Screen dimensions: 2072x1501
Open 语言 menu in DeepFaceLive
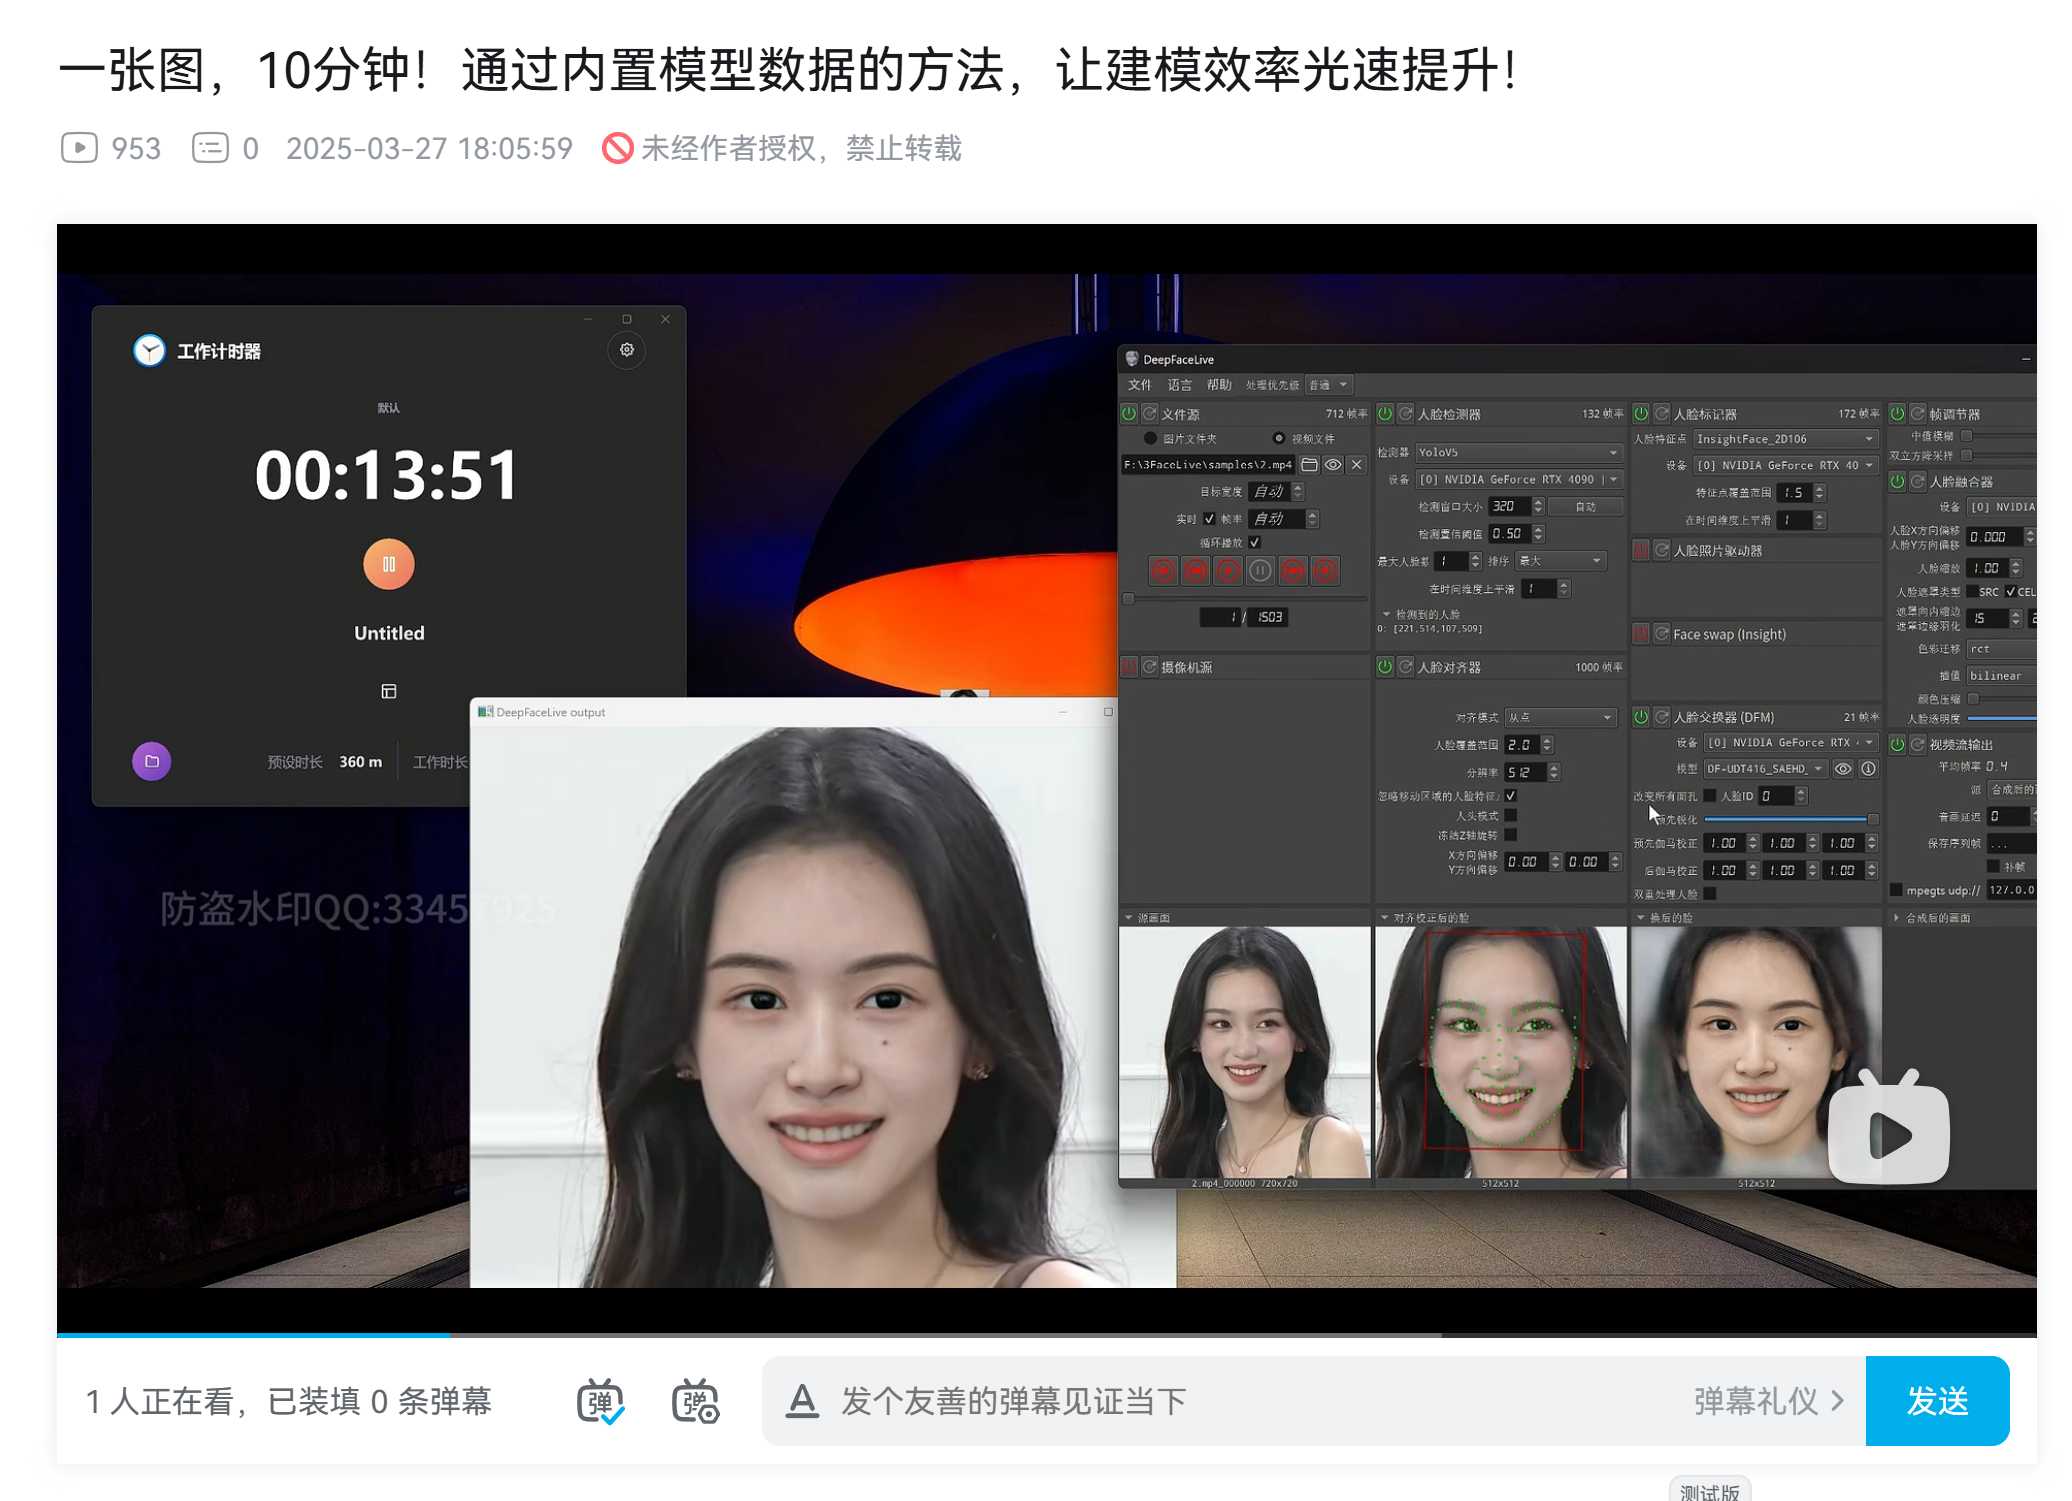tap(1180, 385)
